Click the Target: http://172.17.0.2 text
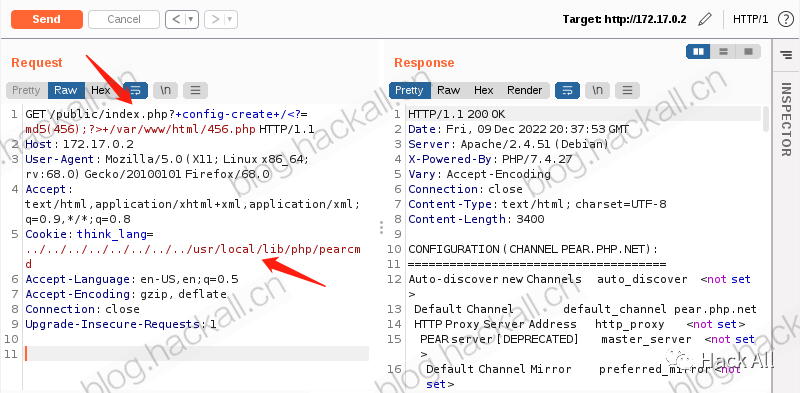The width and height of the screenshot is (800, 393). (624, 19)
